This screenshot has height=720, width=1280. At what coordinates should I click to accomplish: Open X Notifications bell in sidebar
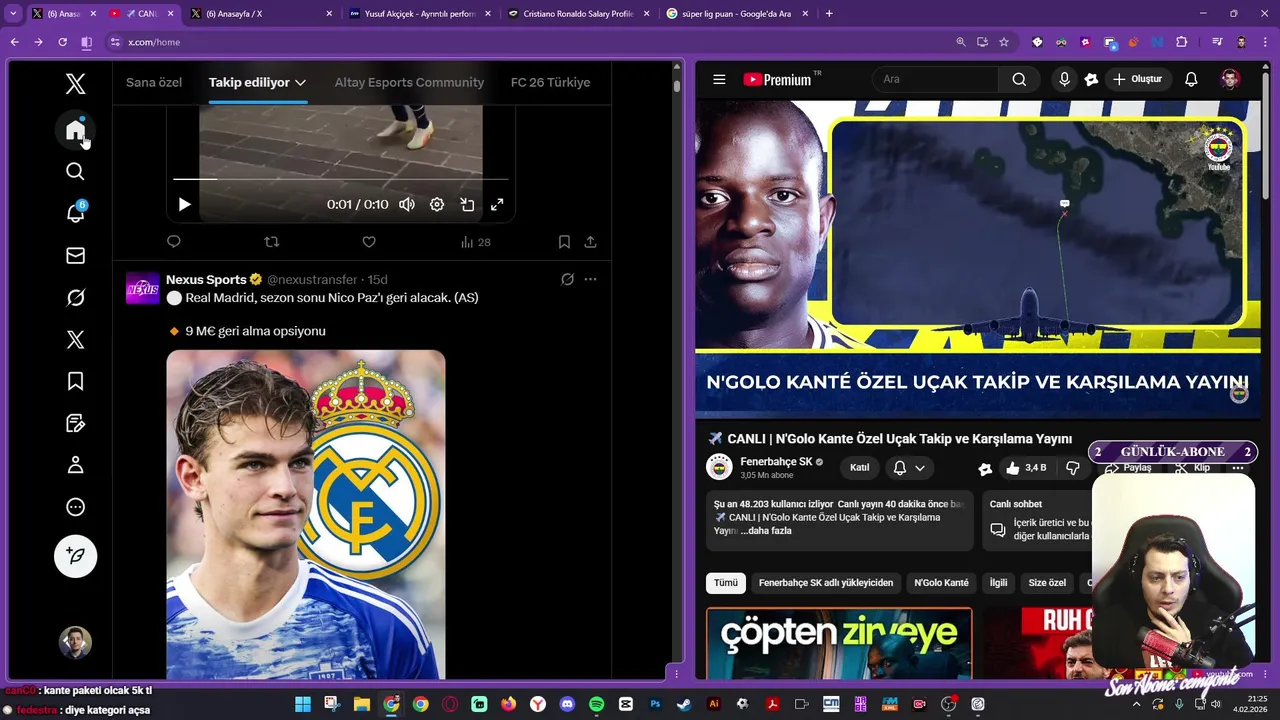click(x=75, y=213)
